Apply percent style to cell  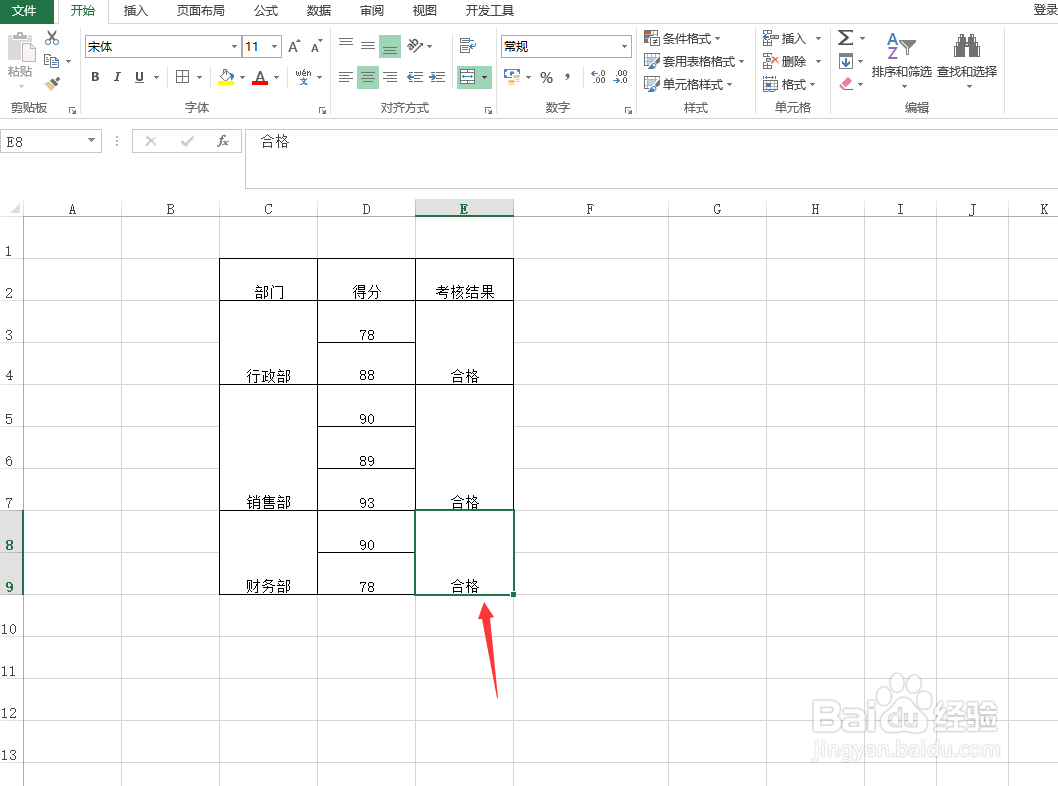coord(546,76)
